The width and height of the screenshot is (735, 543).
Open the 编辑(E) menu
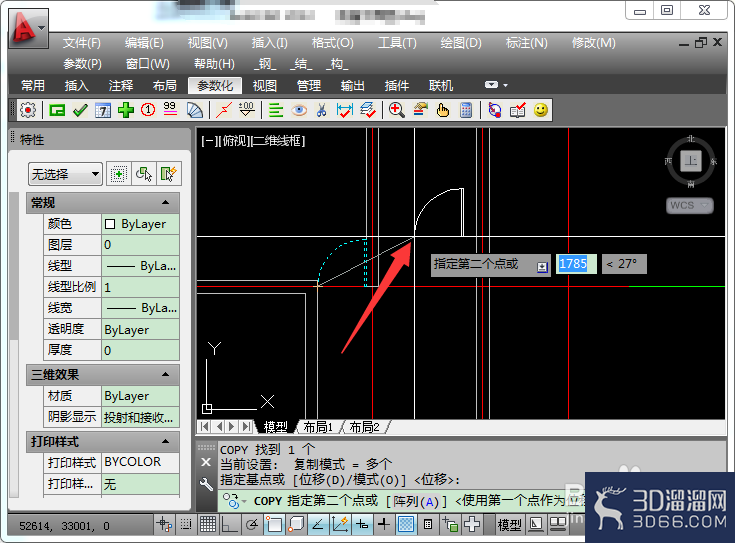pyautogui.click(x=144, y=43)
